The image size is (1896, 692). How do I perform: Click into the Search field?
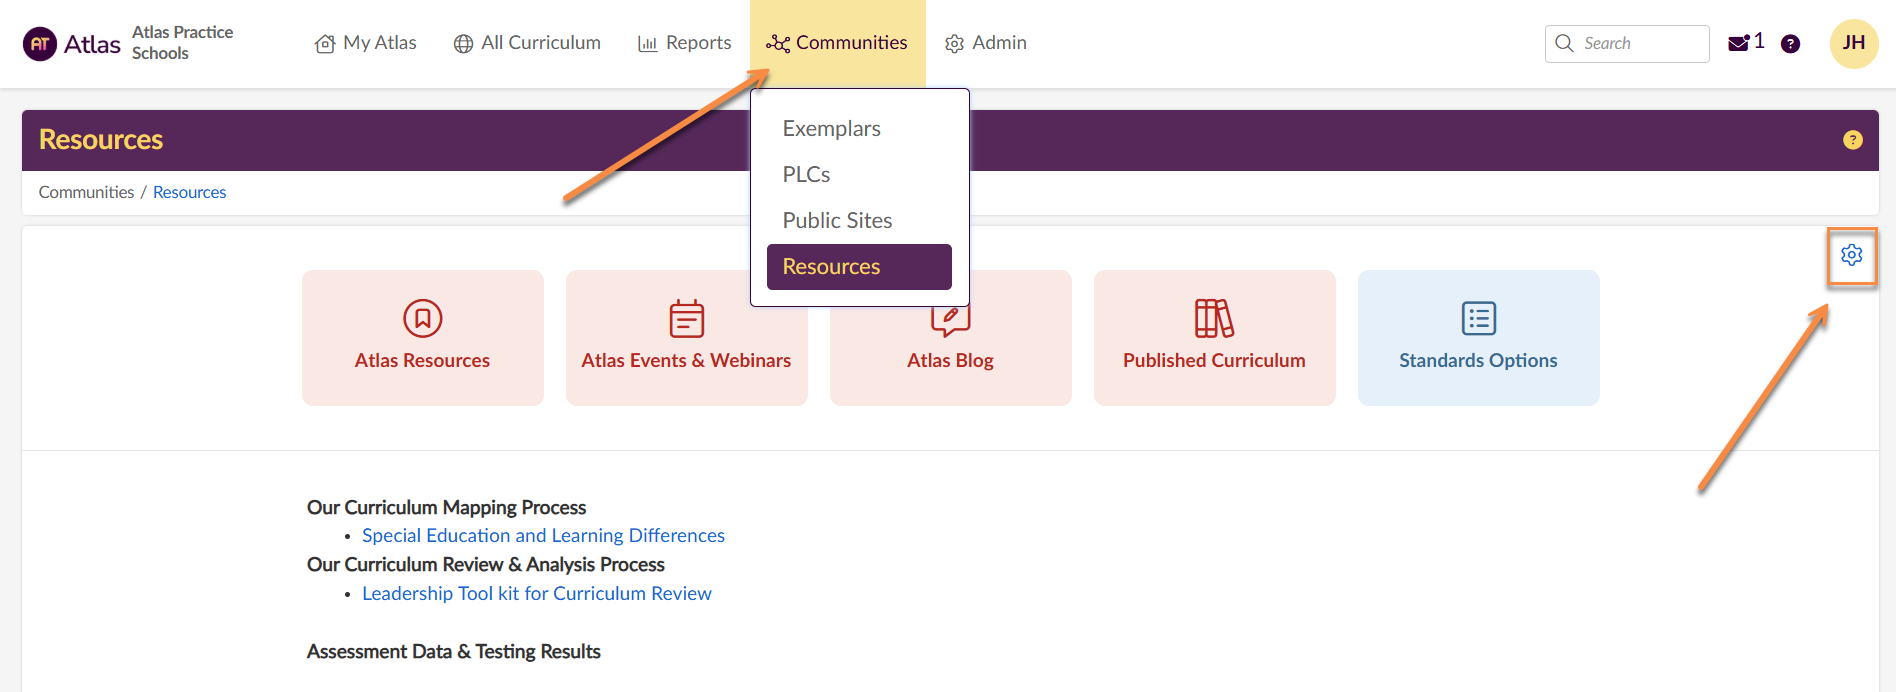[1638, 43]
